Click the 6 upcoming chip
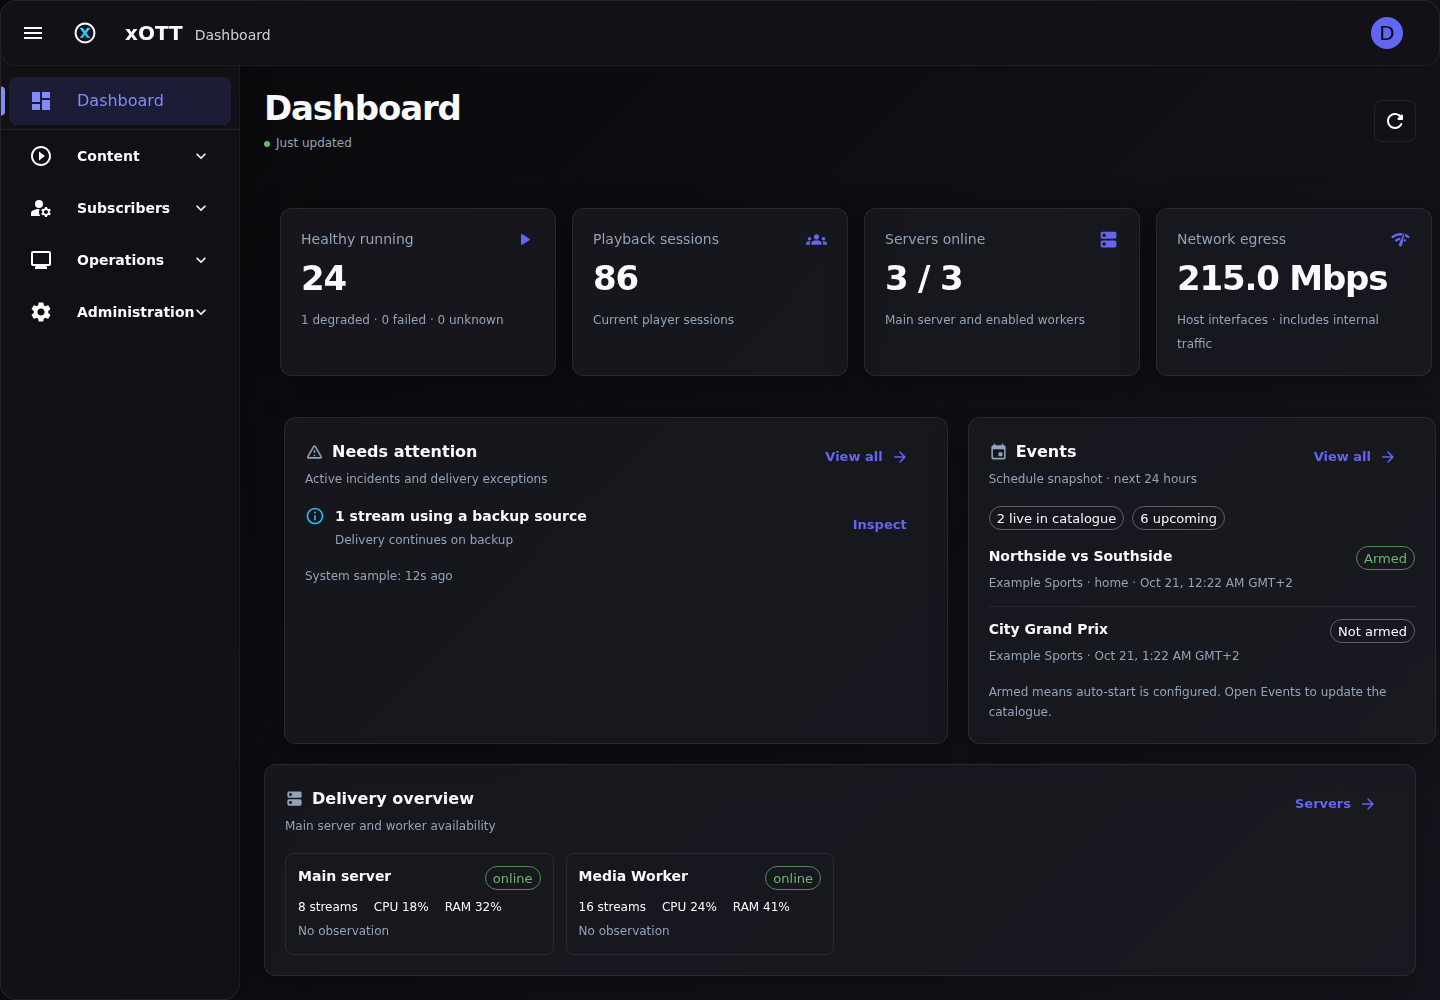 click(x=1178, y=518)
